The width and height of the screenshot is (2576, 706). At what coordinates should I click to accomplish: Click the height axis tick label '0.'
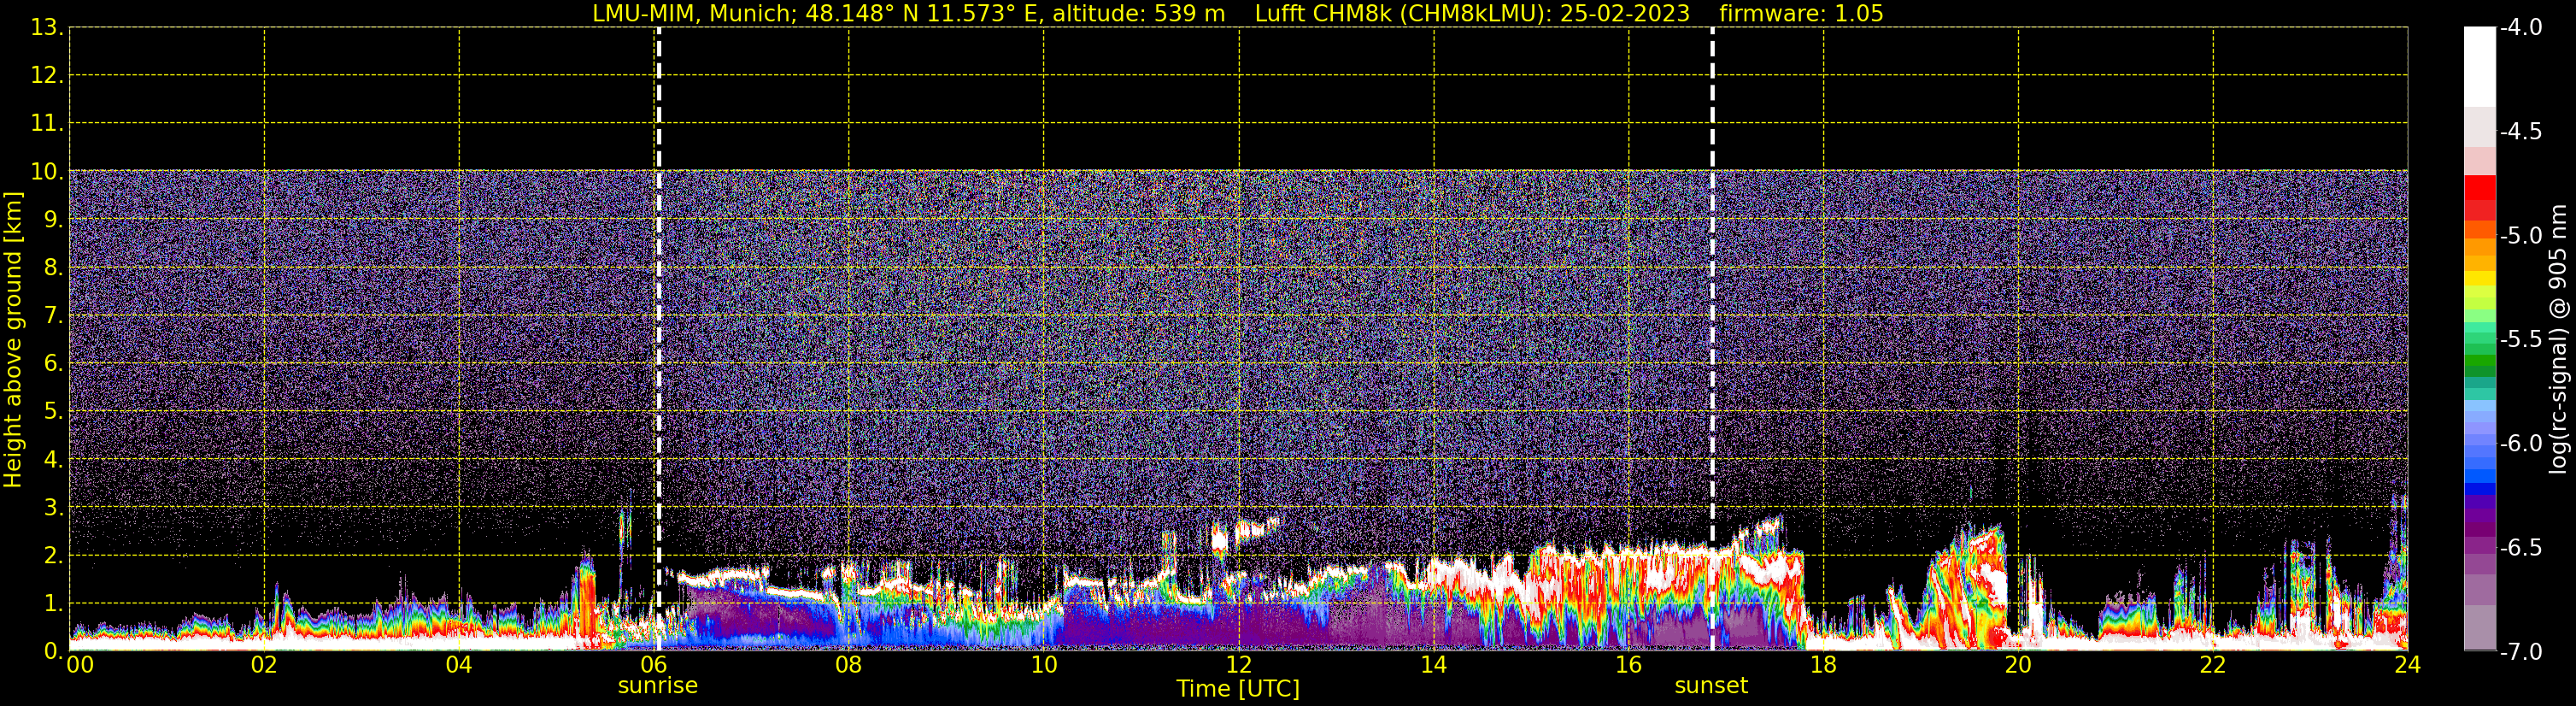(x=53, y=651)
